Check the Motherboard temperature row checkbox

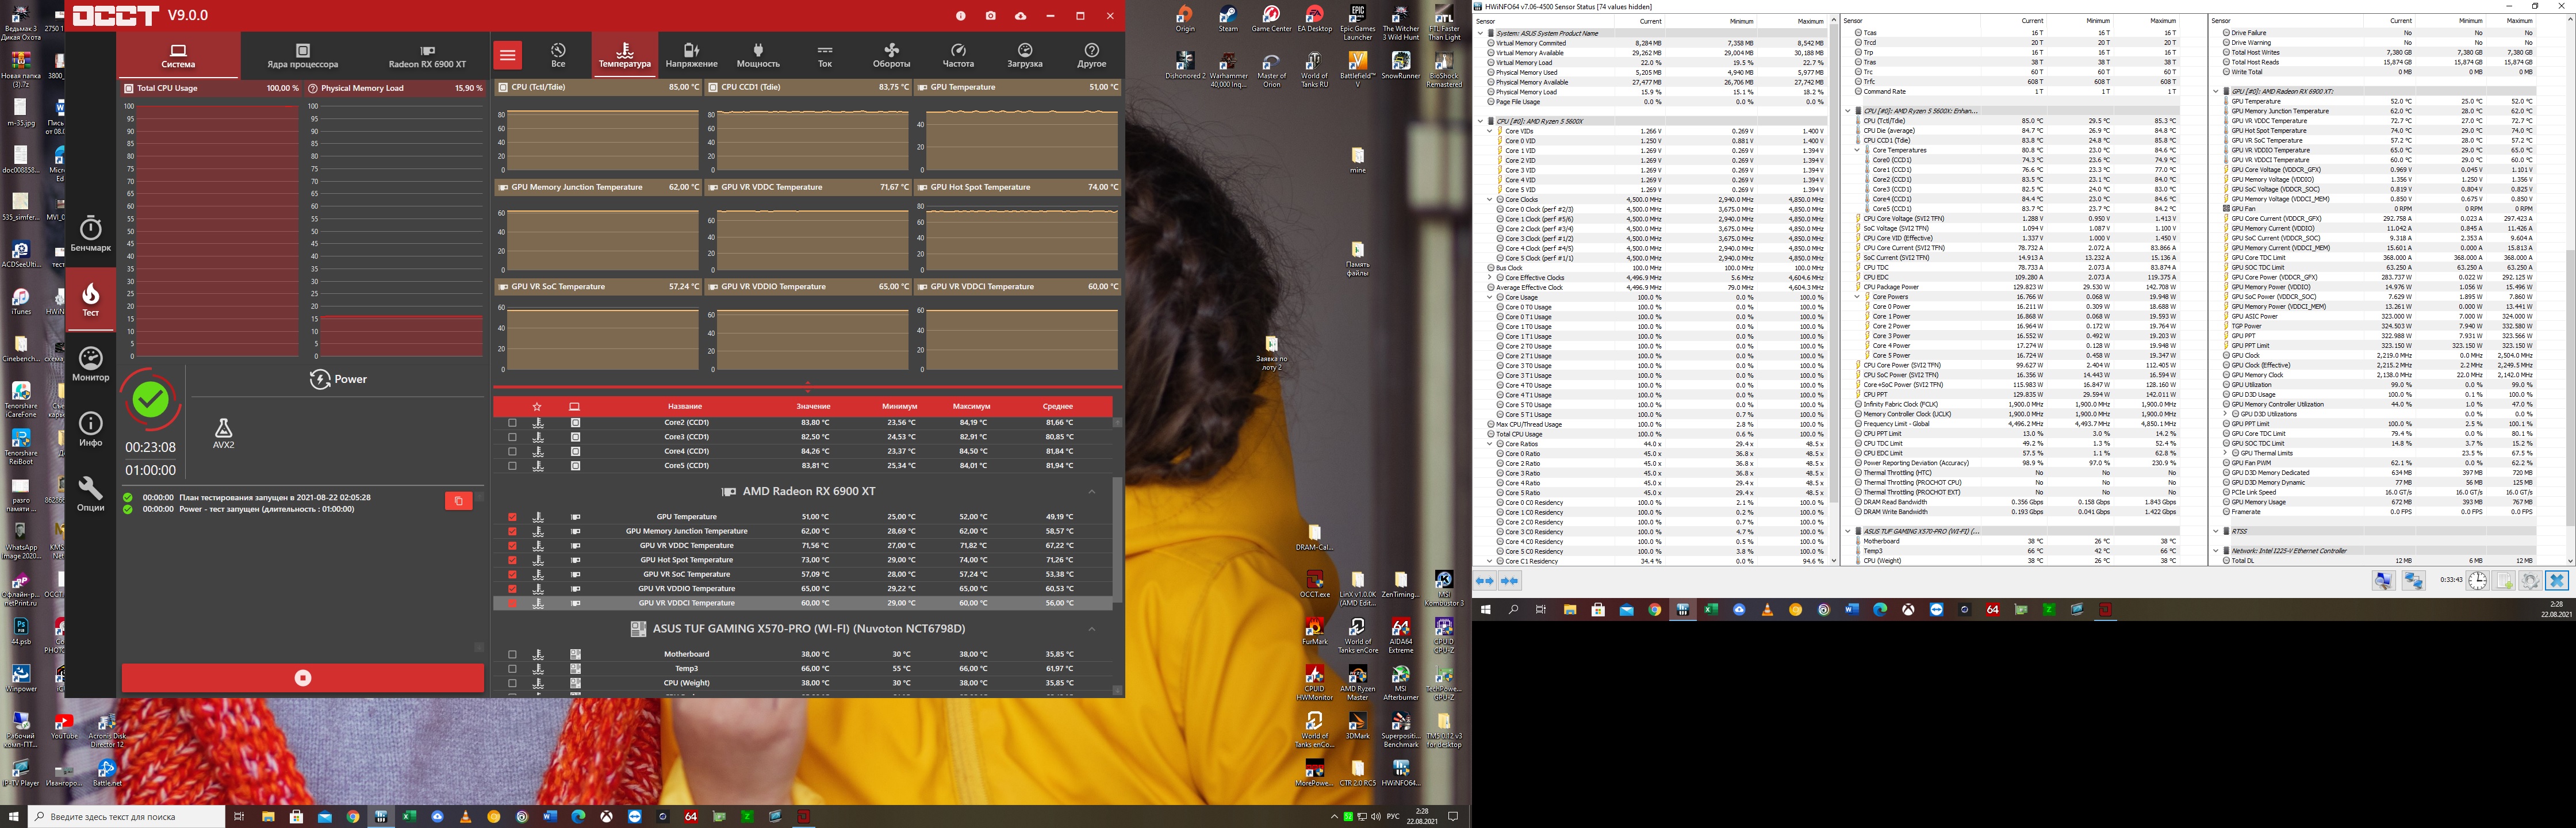point(513,654)
